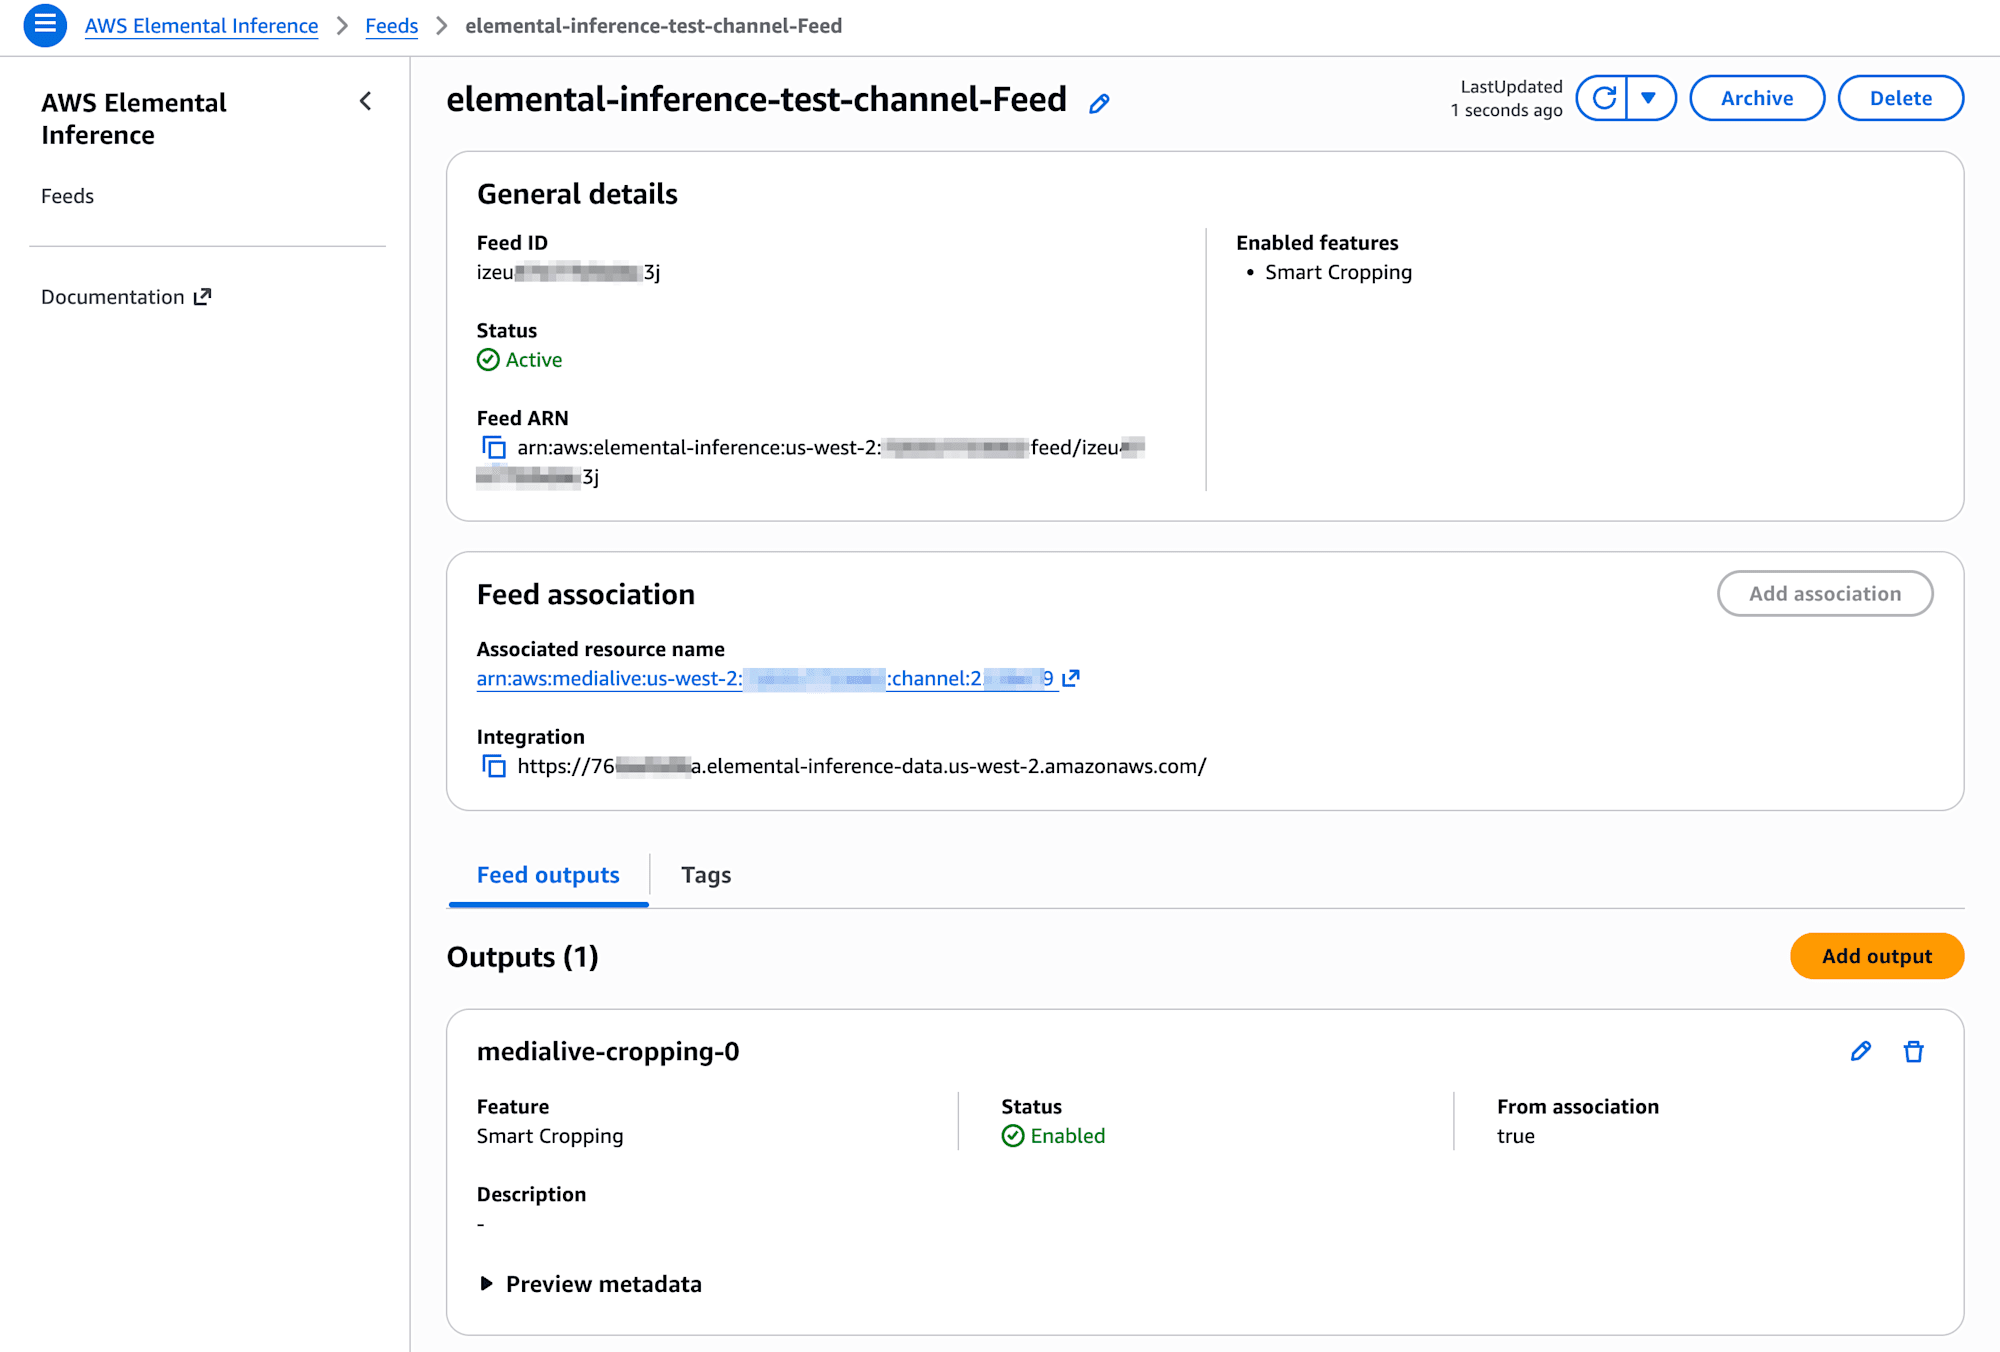
Task: Copy the Integration endpoint URL
Action: (493, 767)
